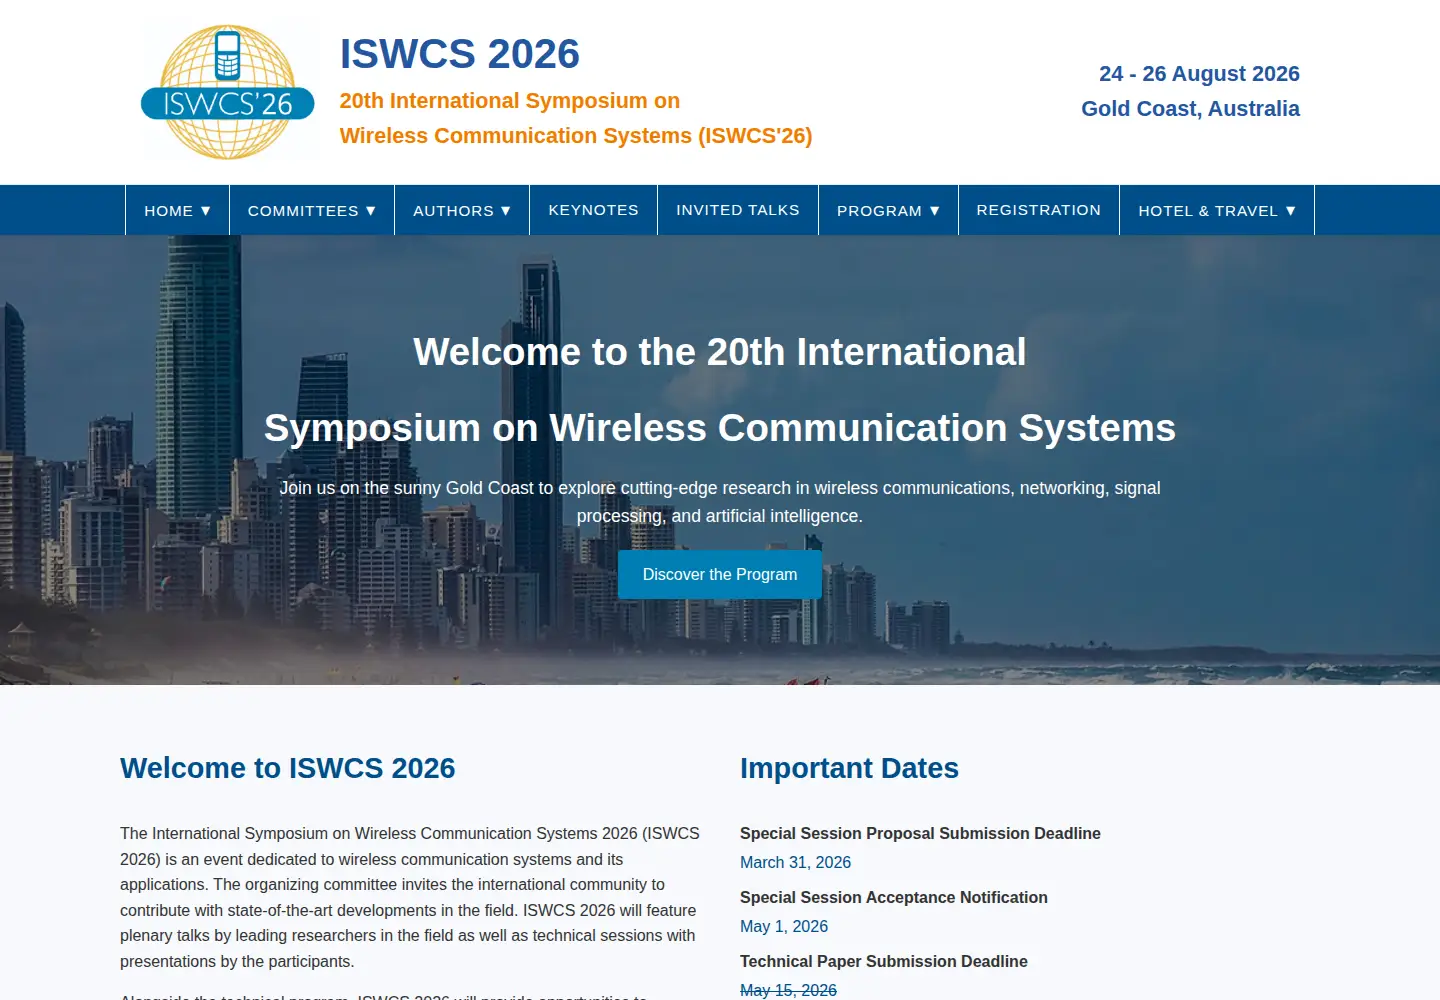Click the "Important Dates" heading
The width and height of the screenshot is (1440, 1000).
pyautogui.click(x=849, y=768)
